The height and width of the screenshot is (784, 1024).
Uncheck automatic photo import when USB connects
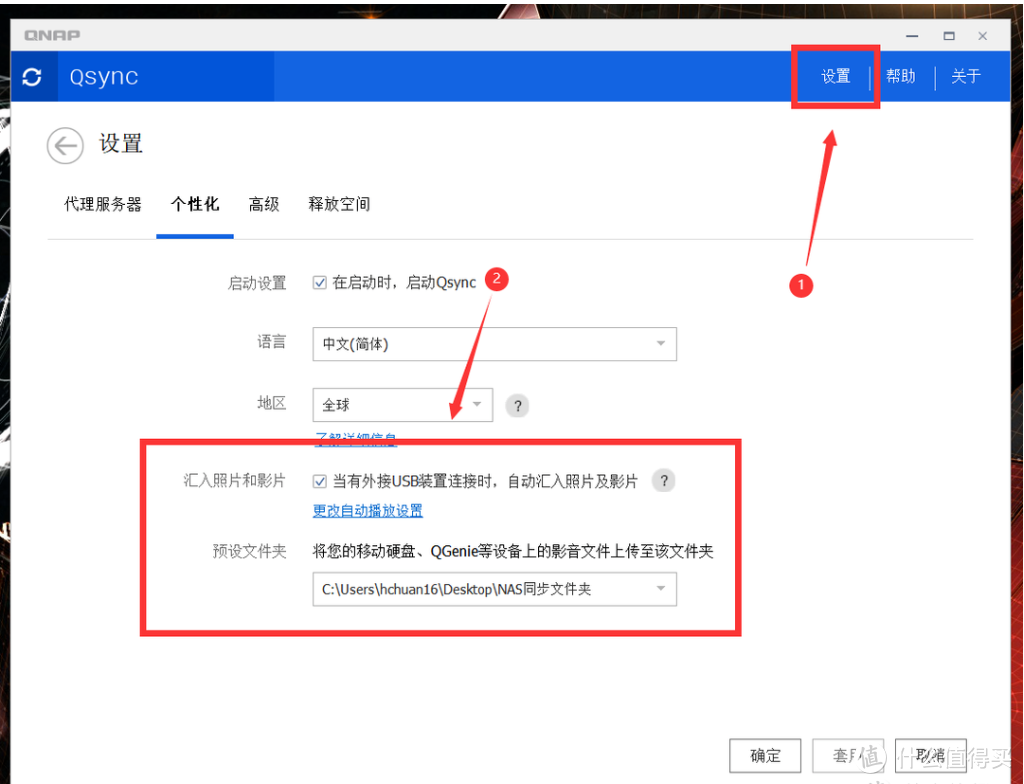click(318, 481)
